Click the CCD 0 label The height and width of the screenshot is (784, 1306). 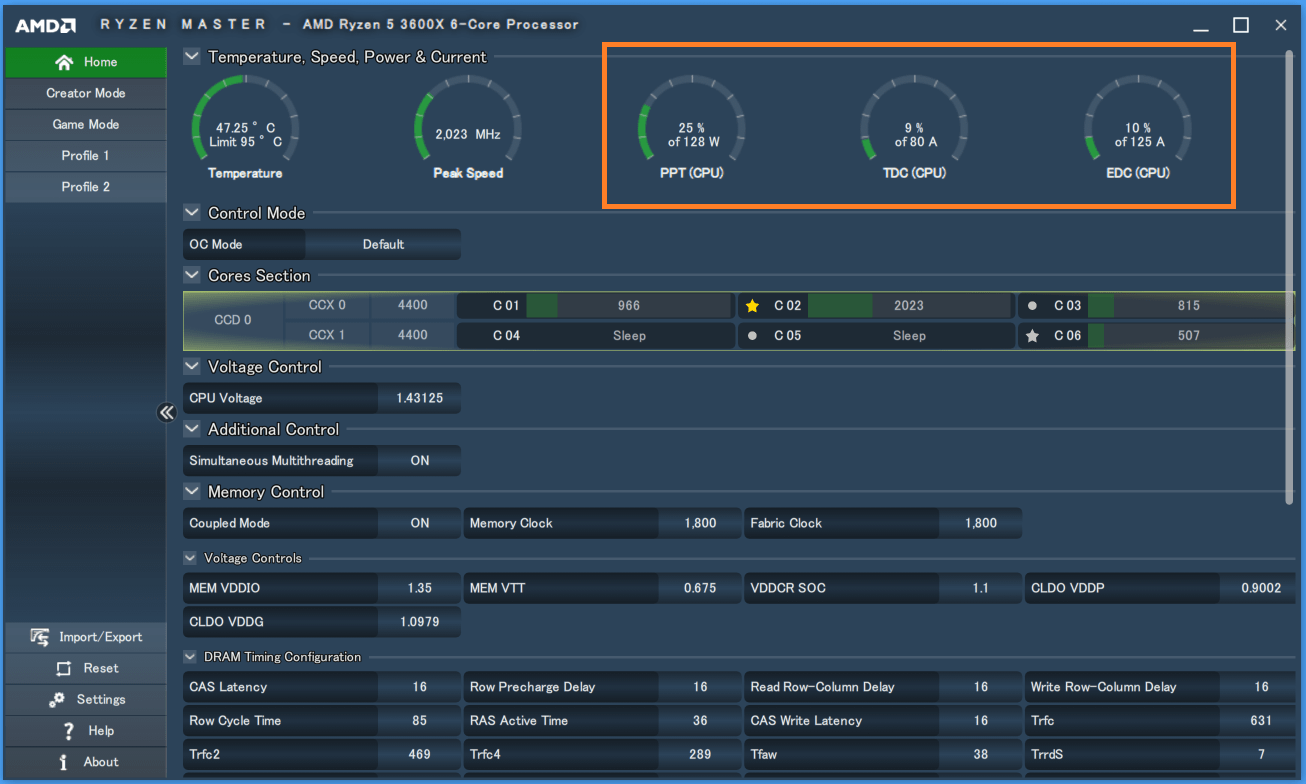234,320
